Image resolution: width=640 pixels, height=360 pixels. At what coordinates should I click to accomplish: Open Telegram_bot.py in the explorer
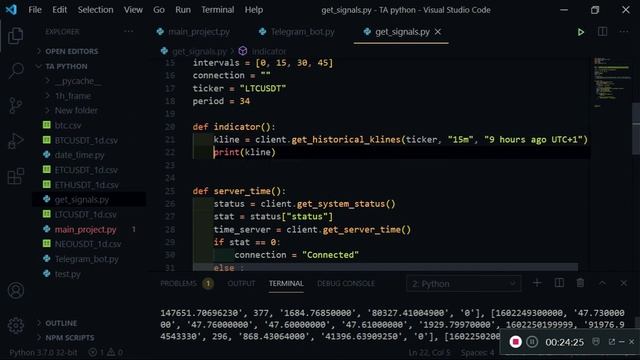[x=87, y=259]
